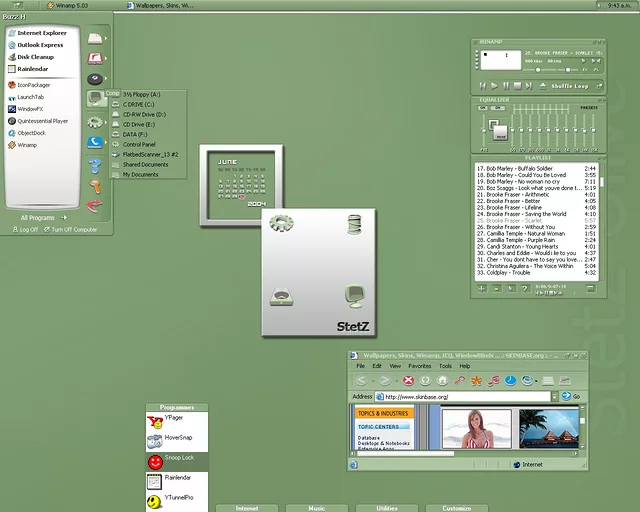Click the Snoop Lock red face icon
Image resolution: width=640 pixels, height=512 pixels.
[x=156, y=462]
